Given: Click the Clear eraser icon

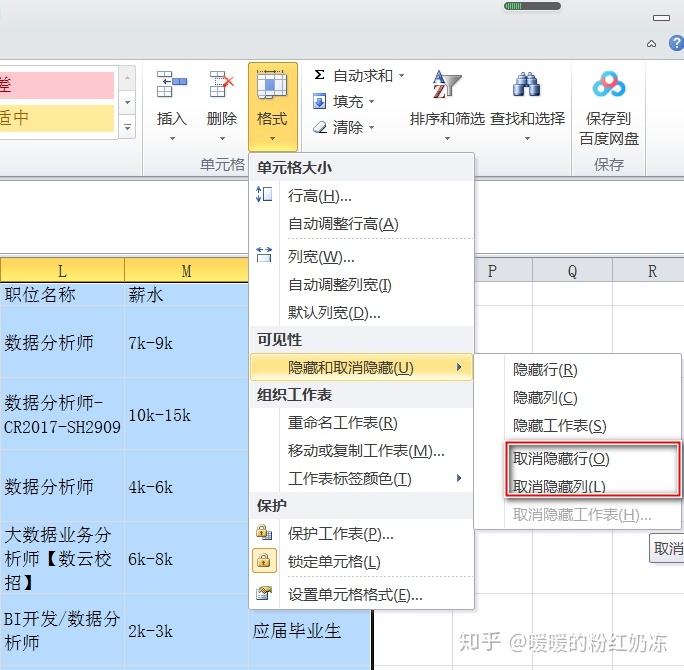Looking at the screenshot, I should 320,127.
